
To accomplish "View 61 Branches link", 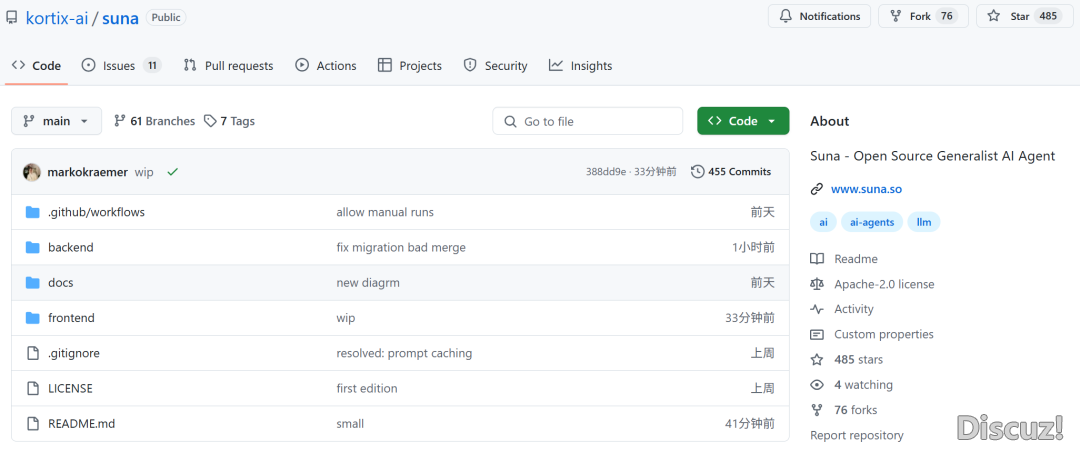I will click(x=155, y=121).
